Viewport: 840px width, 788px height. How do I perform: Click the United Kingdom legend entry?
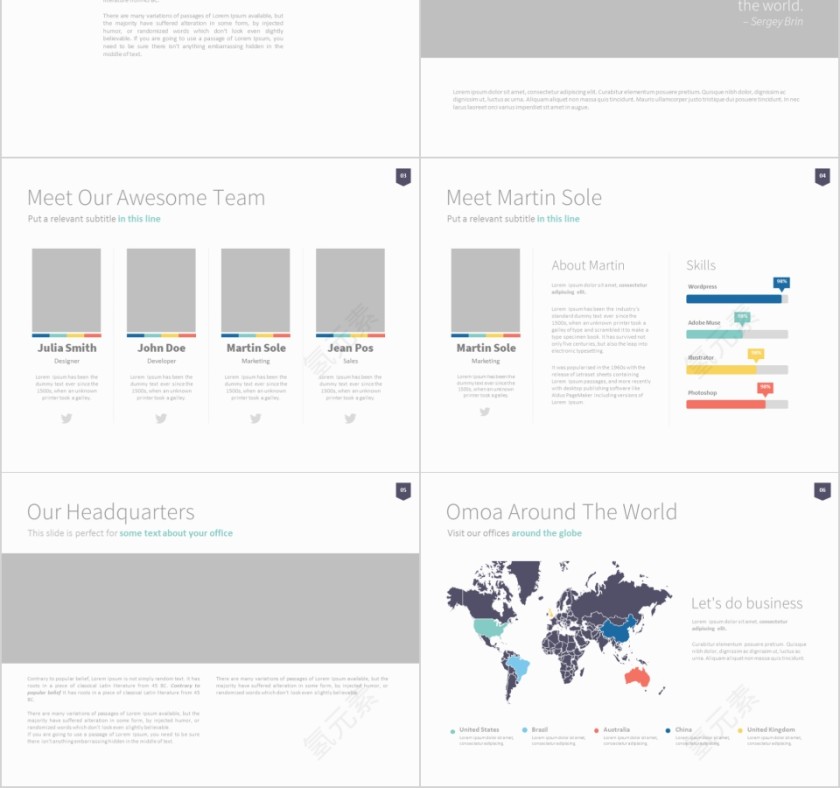[770, 730]
